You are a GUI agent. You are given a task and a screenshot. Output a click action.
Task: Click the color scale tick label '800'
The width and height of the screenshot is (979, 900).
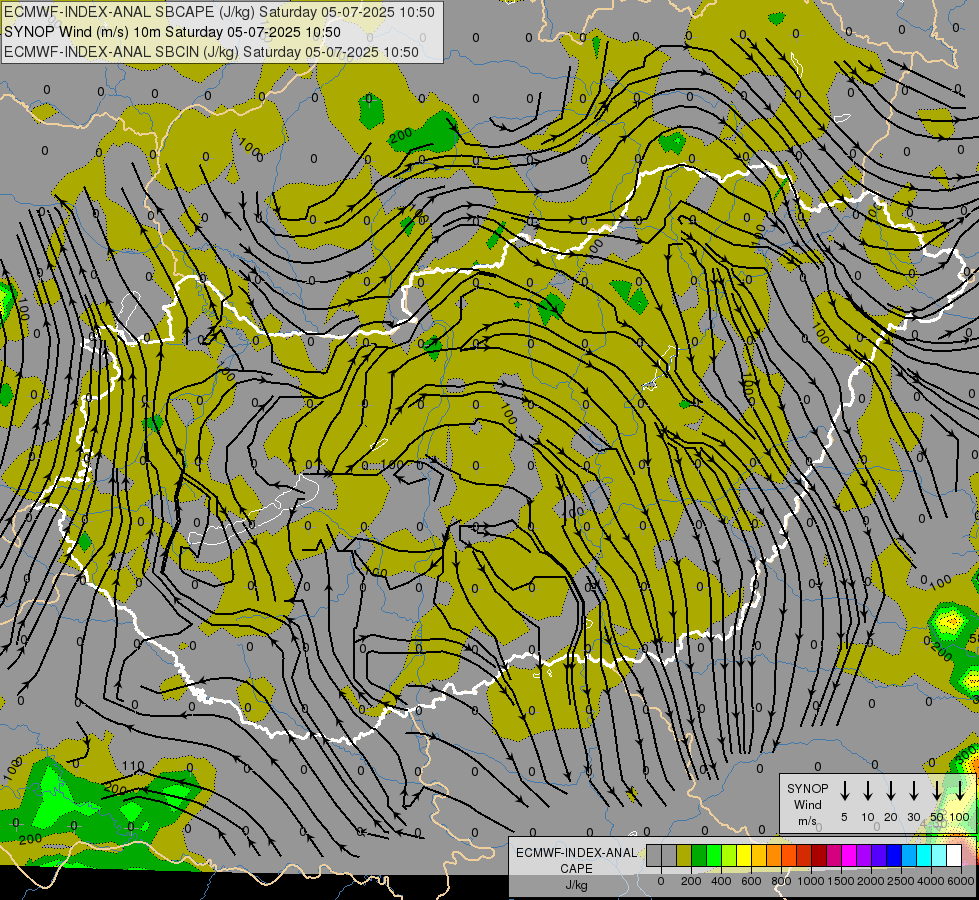[x=781, y=881]
